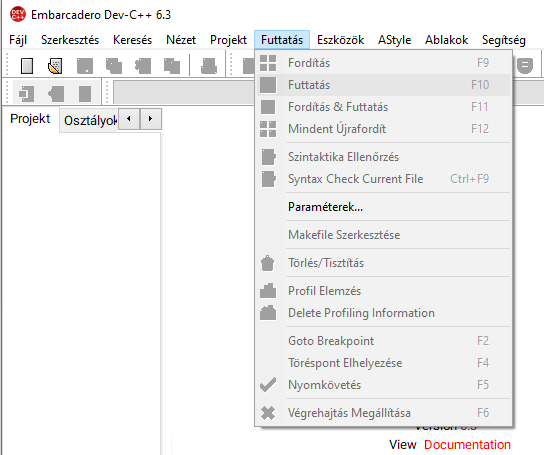Click the Dev-C++ logo in the title bar
This screenshot has width=544, height=455.
point(18,14)
